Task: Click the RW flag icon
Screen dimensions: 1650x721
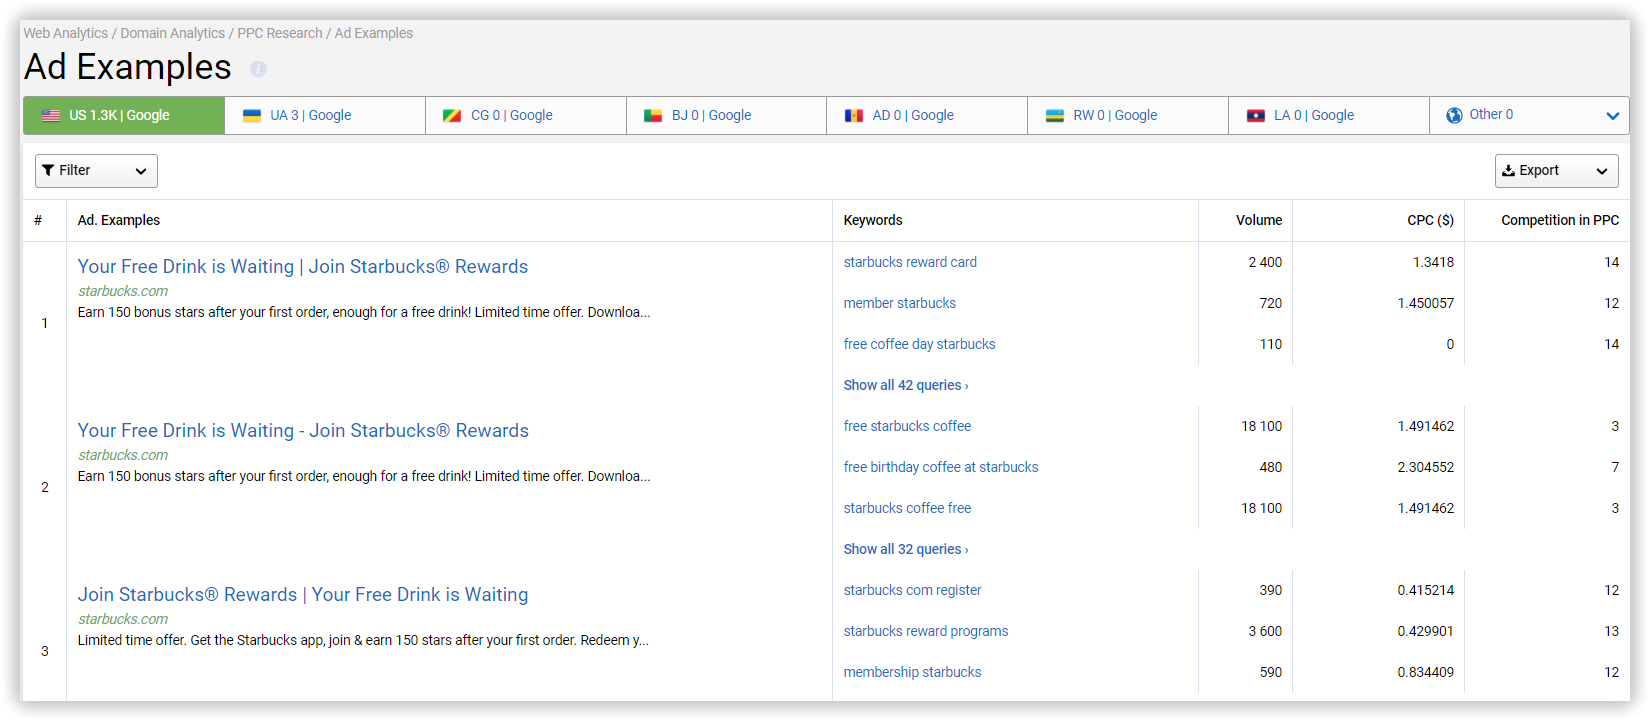Action: pos(1055,116)
